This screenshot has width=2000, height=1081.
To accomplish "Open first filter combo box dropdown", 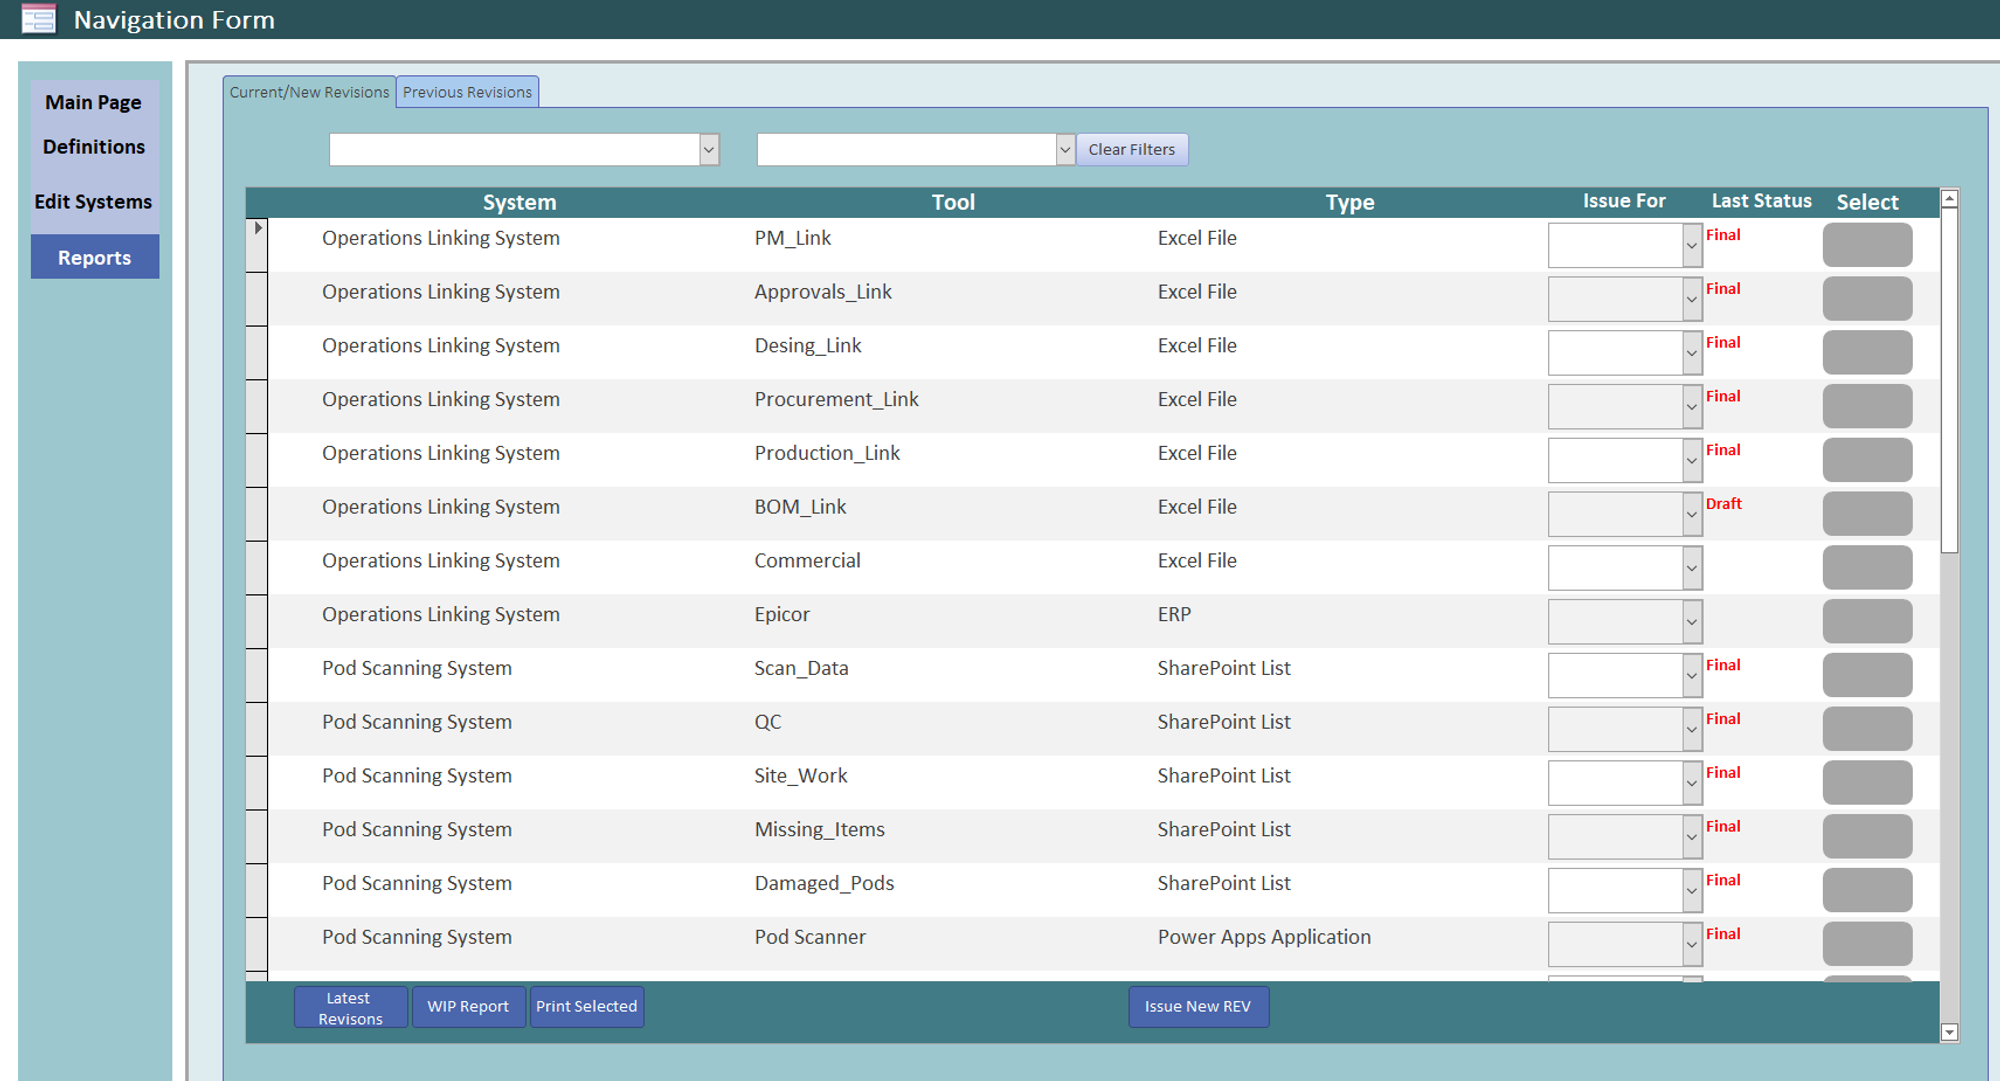I will [x=709, y=150].
